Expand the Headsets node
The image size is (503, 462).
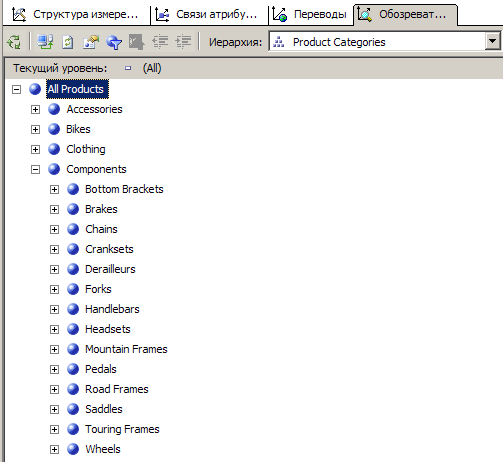point(54,329)
